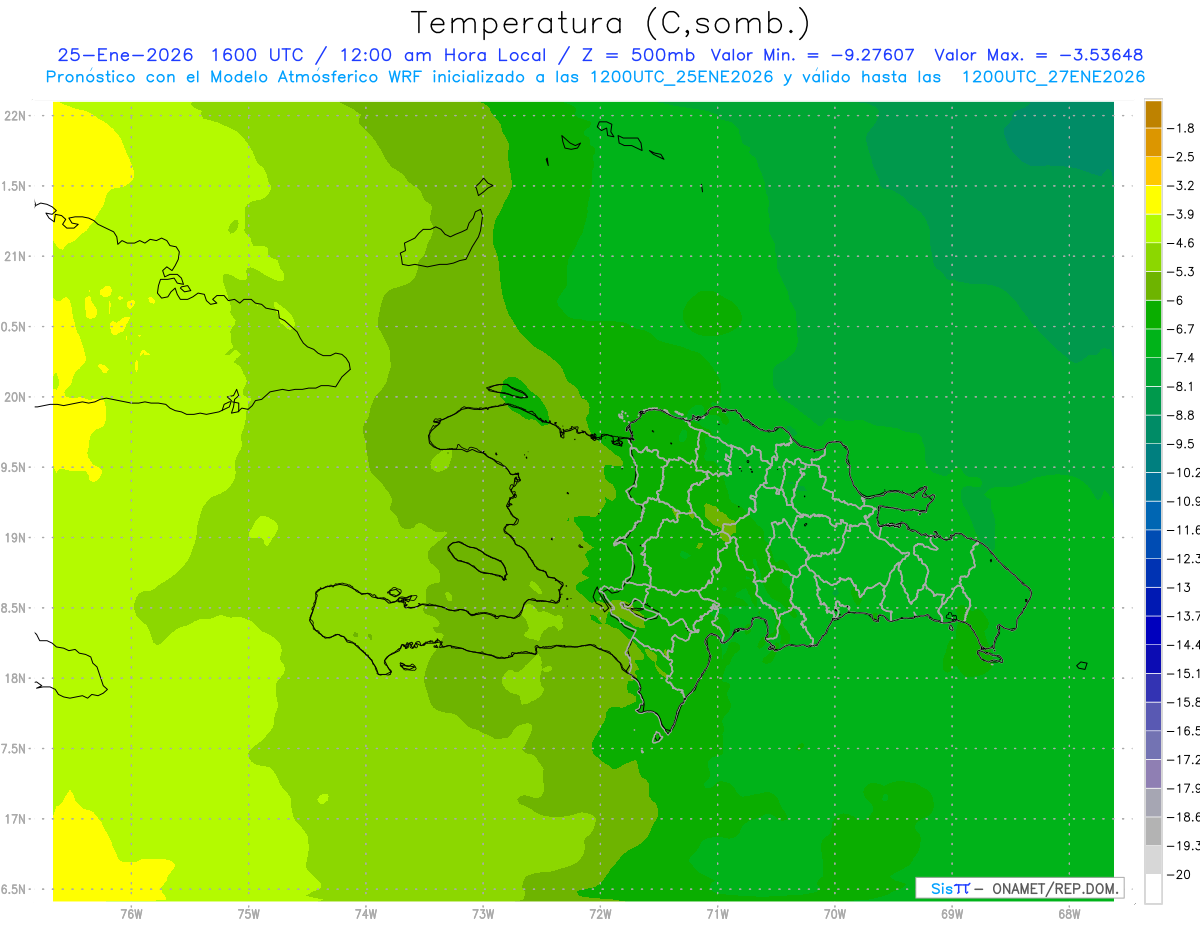Screen dimensions: 1200x927
Task: Select the '25-Ene-2026' date text
Action: 126,55
